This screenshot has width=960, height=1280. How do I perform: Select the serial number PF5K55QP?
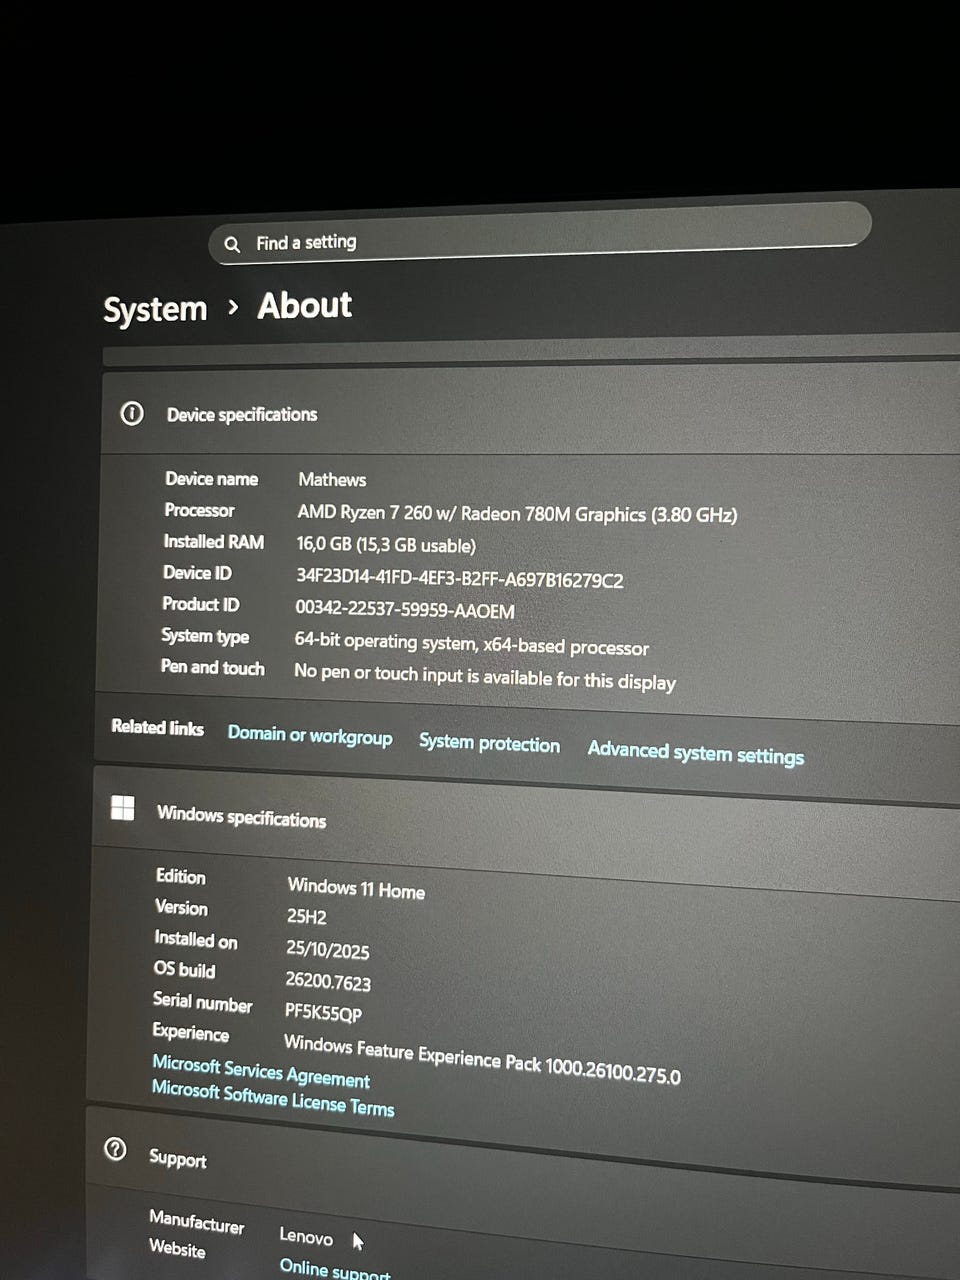(323, 1013)
